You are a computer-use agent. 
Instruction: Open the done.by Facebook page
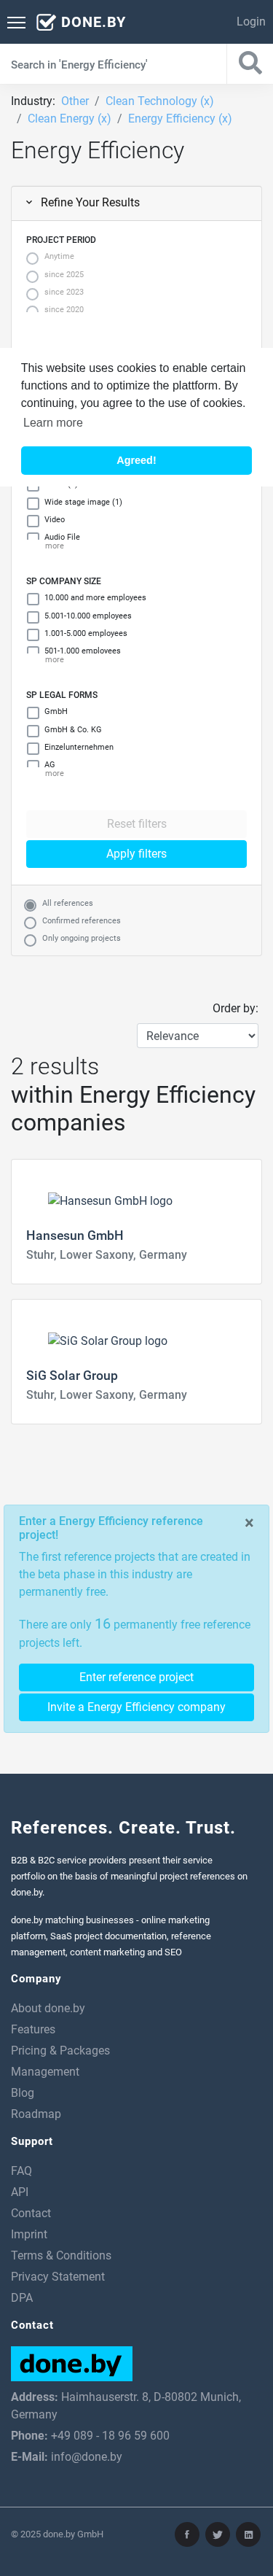[187, 2533]
